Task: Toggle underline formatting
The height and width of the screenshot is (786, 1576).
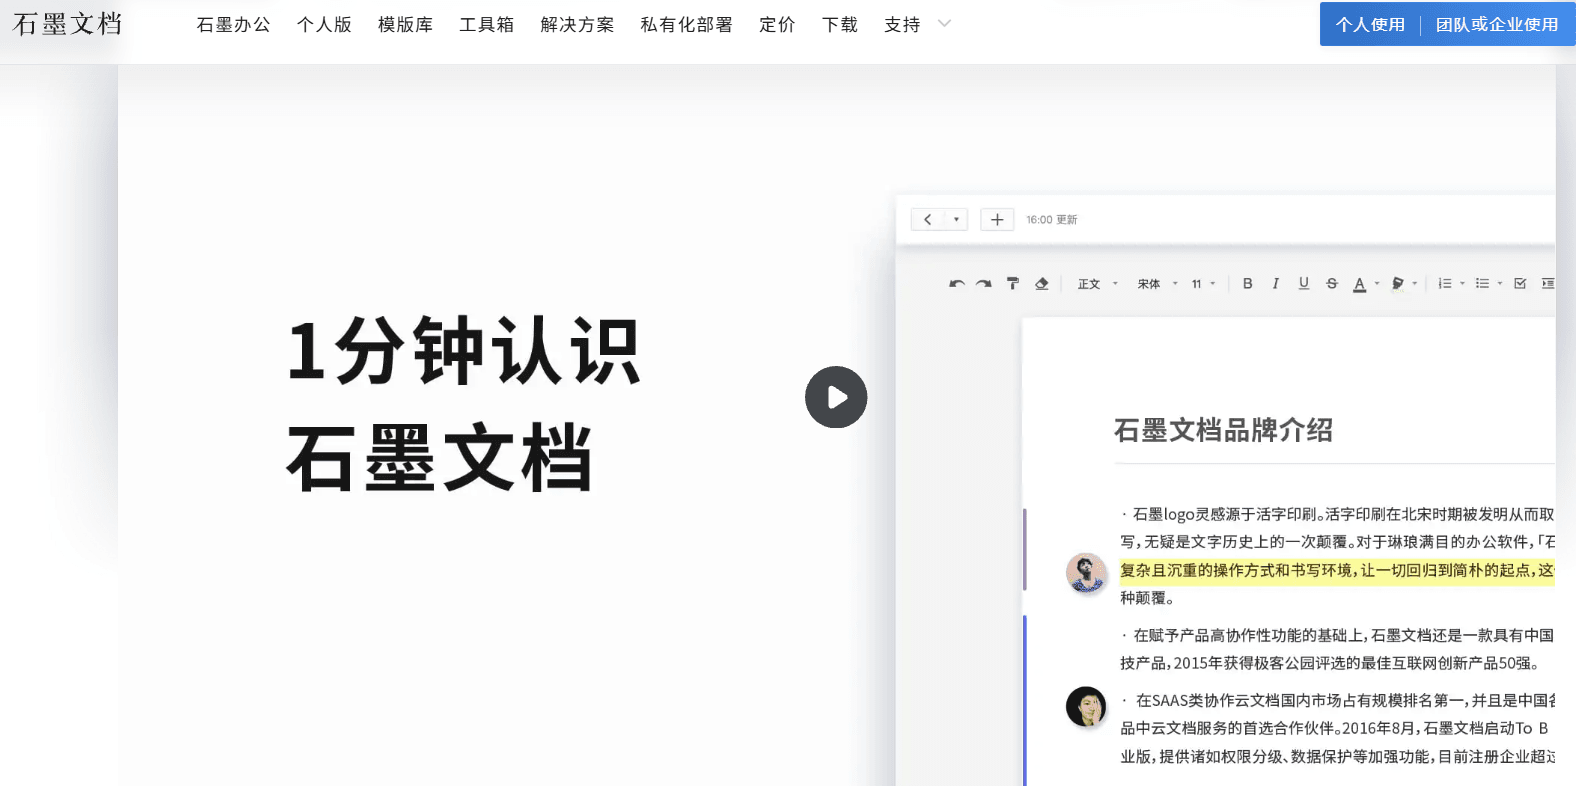Action: click(1304, 284)
